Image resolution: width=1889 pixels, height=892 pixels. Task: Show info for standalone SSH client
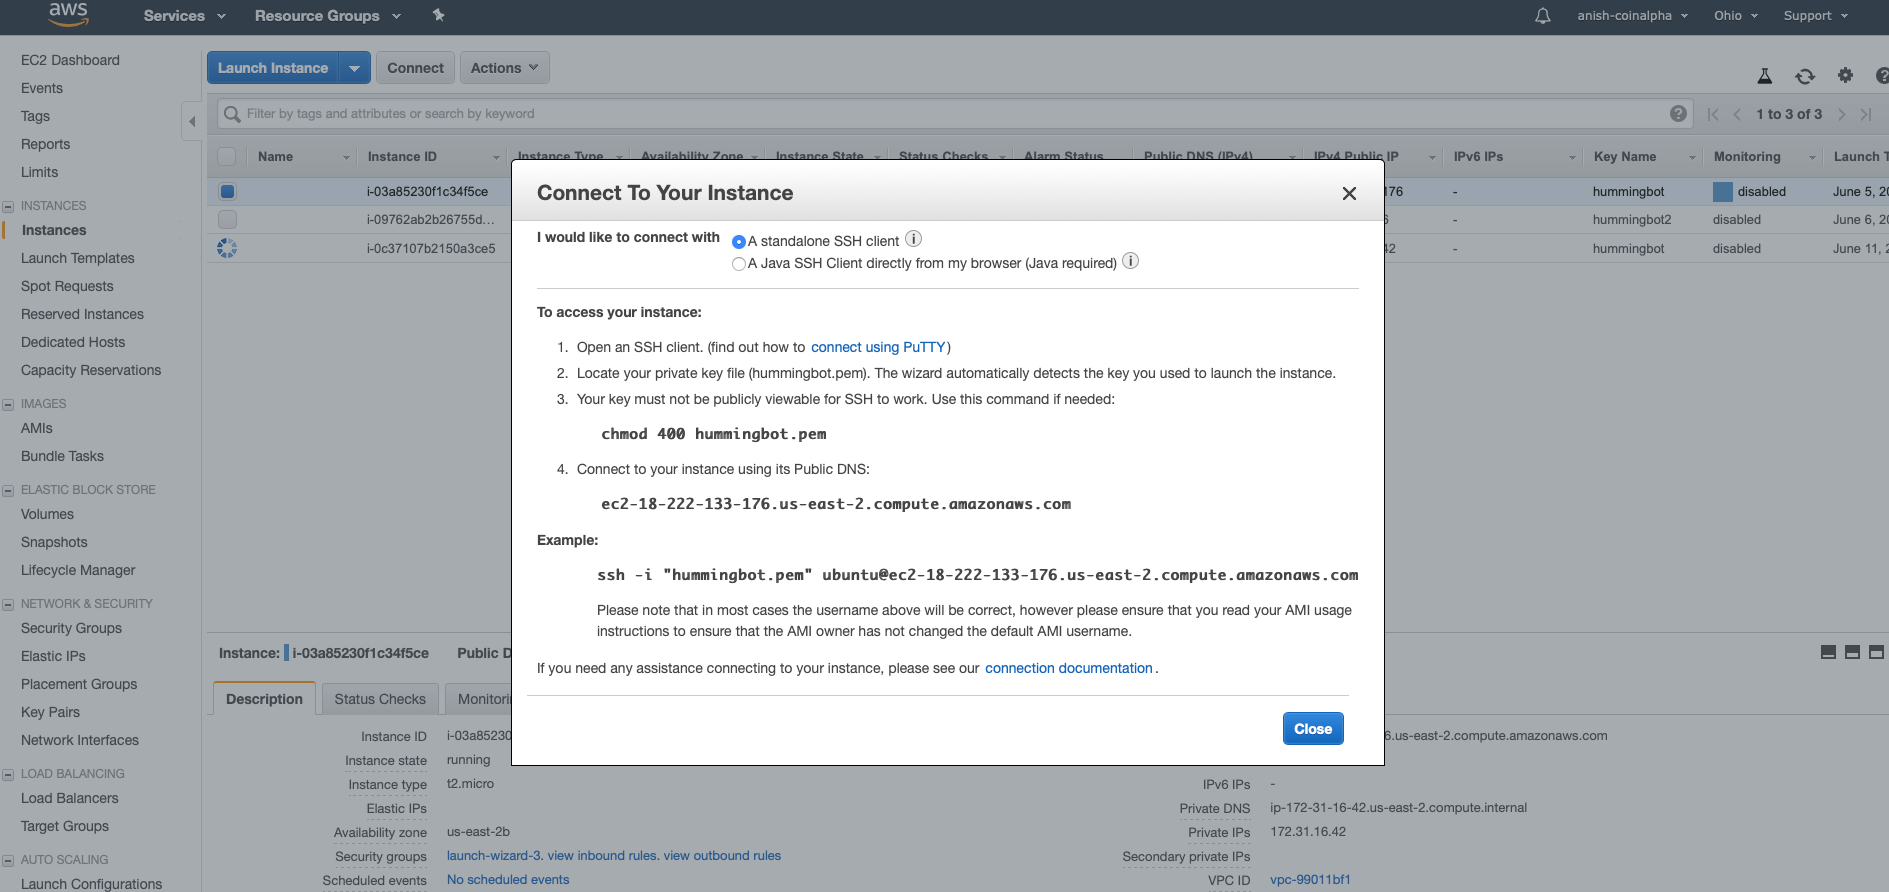coord(913,239)
